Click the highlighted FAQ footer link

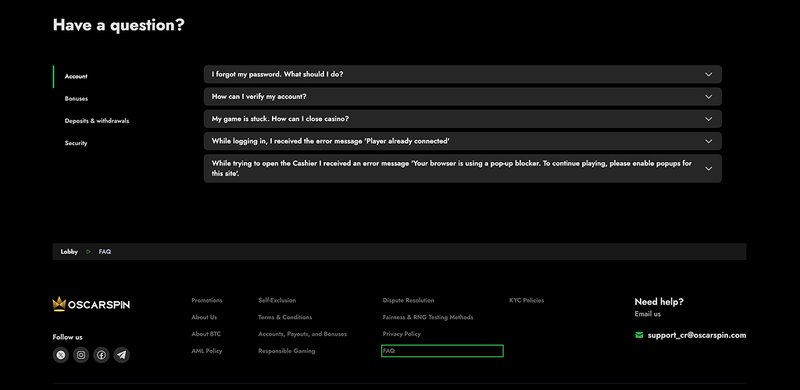pos(442,351)
